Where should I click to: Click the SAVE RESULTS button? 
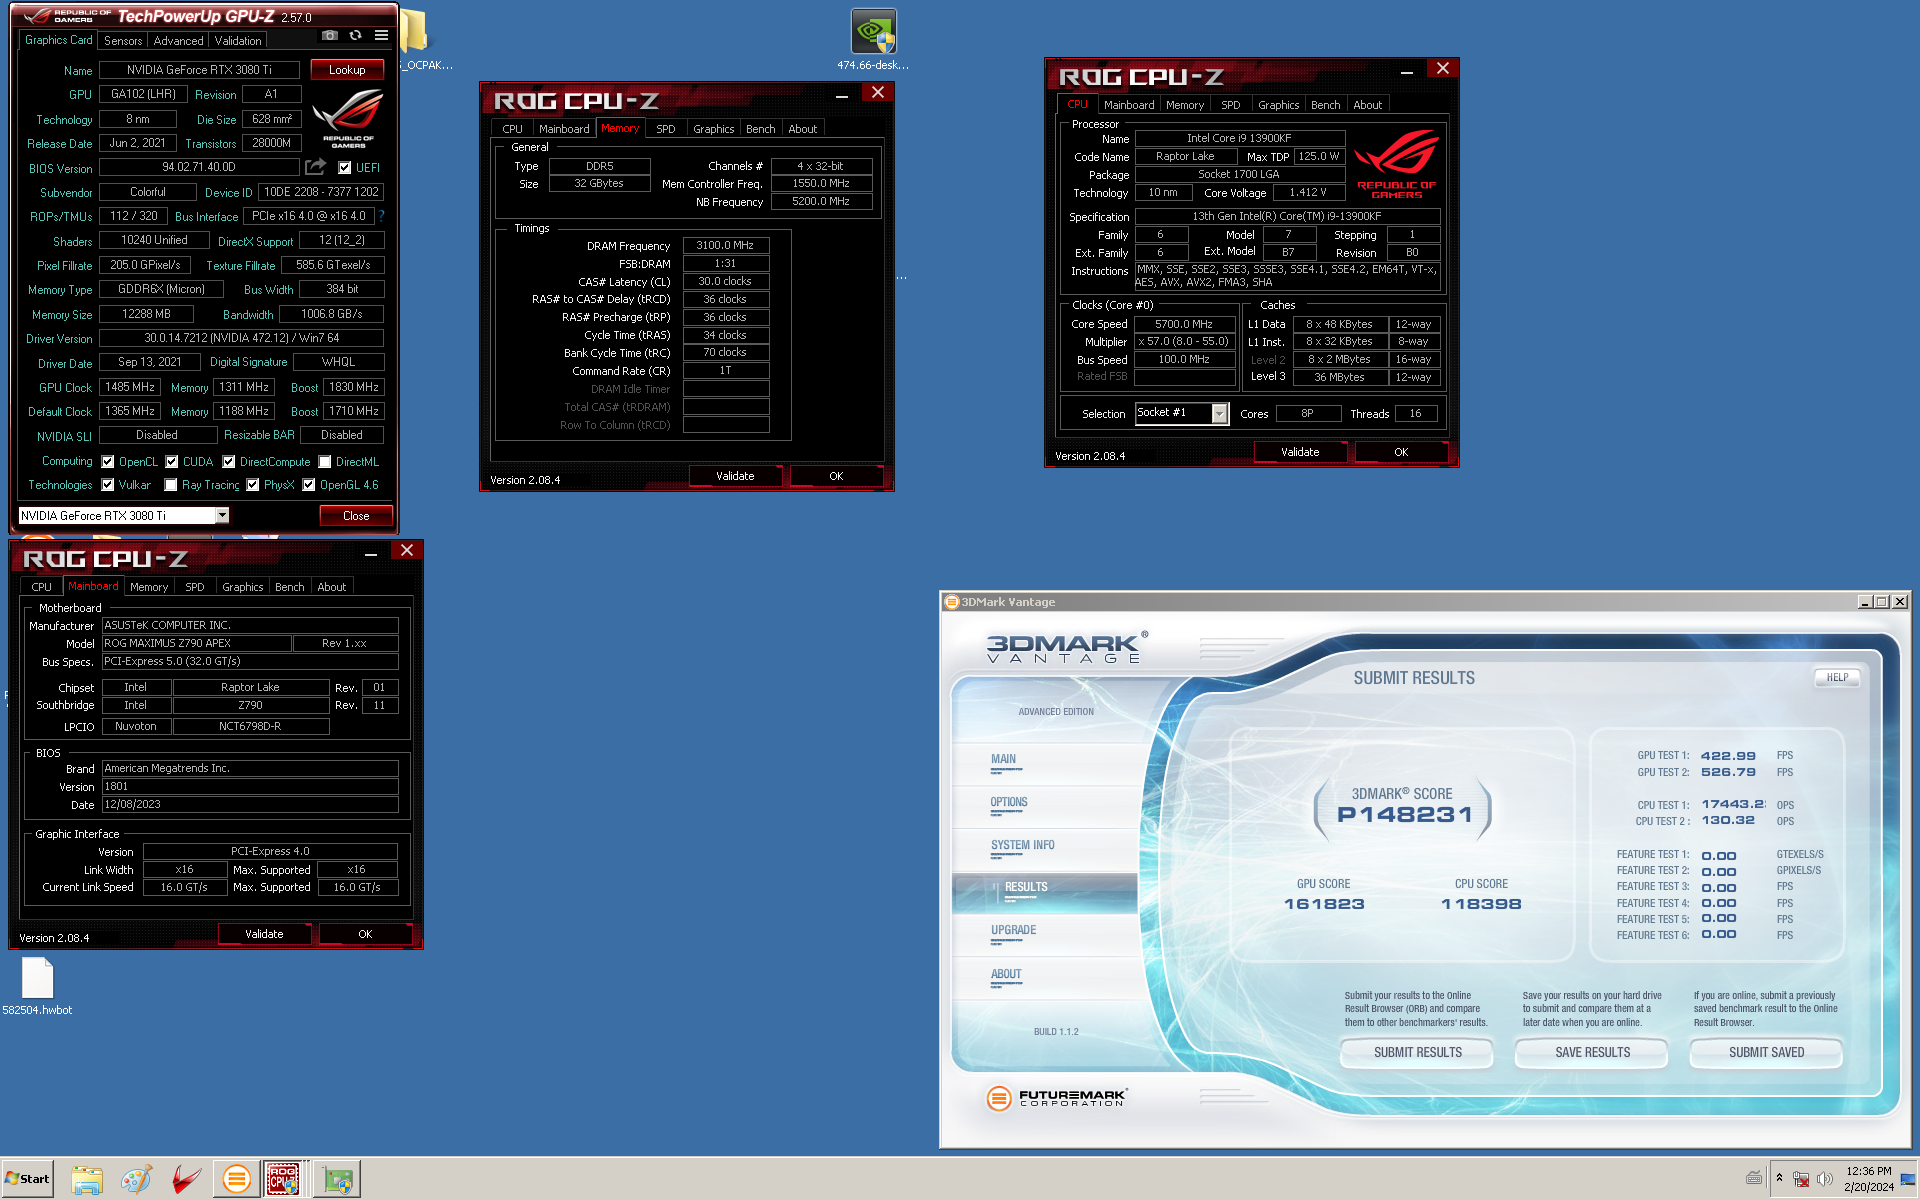(1592, 1053)
